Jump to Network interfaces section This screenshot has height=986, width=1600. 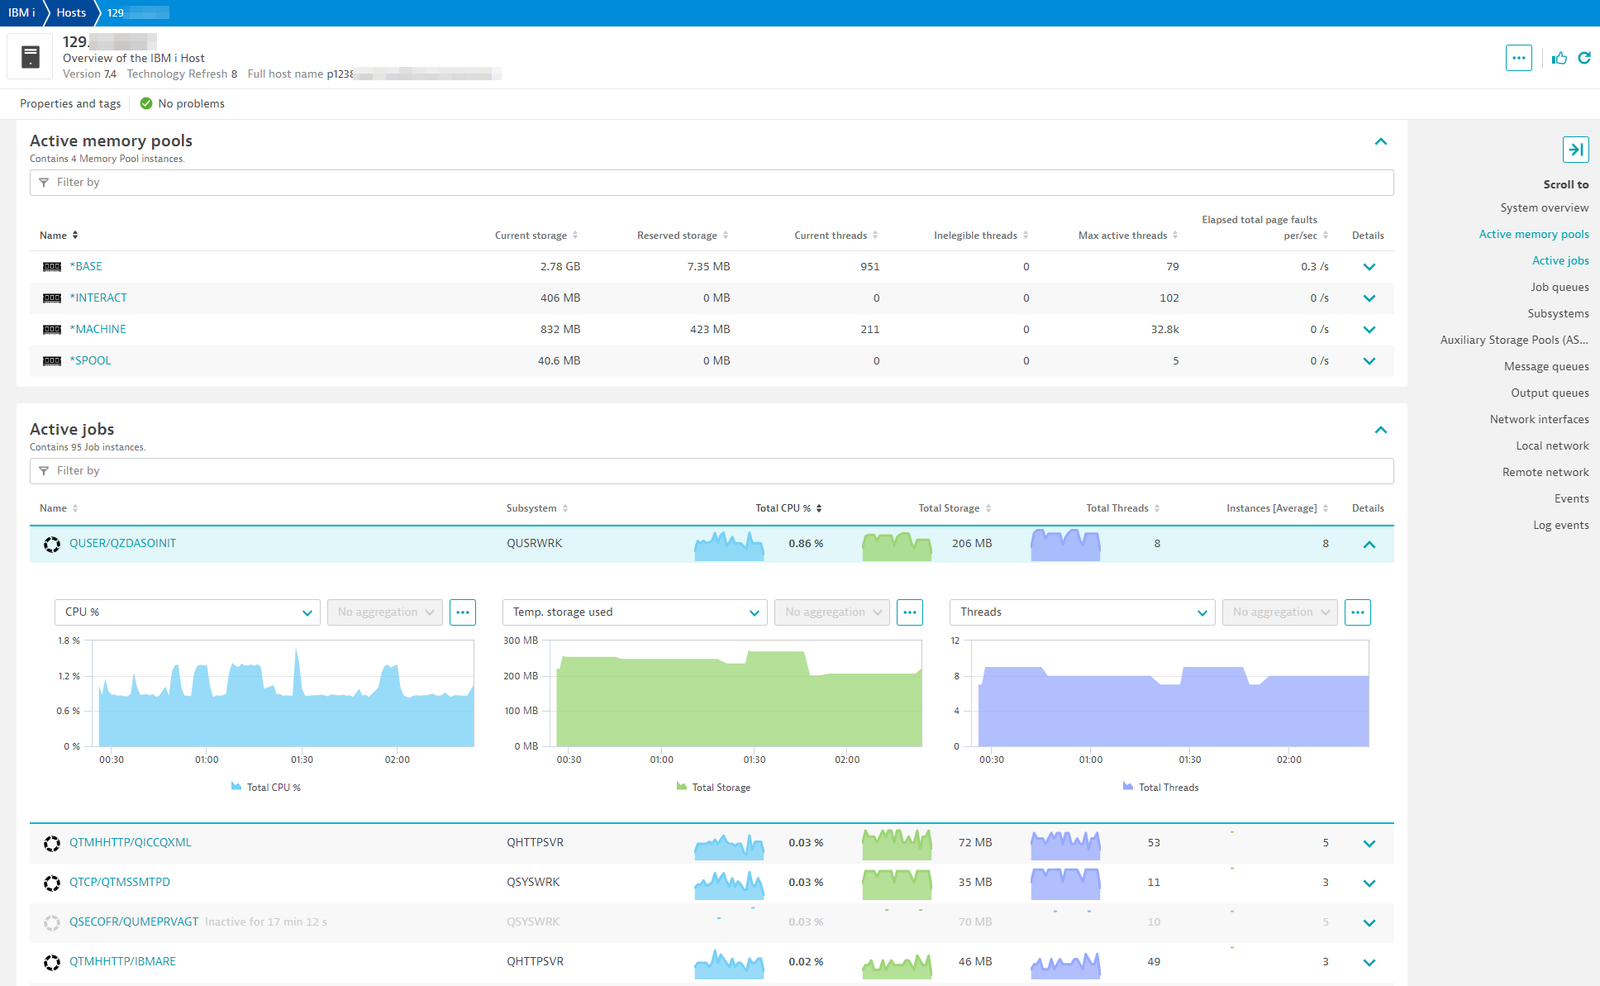coord(1539,419)
